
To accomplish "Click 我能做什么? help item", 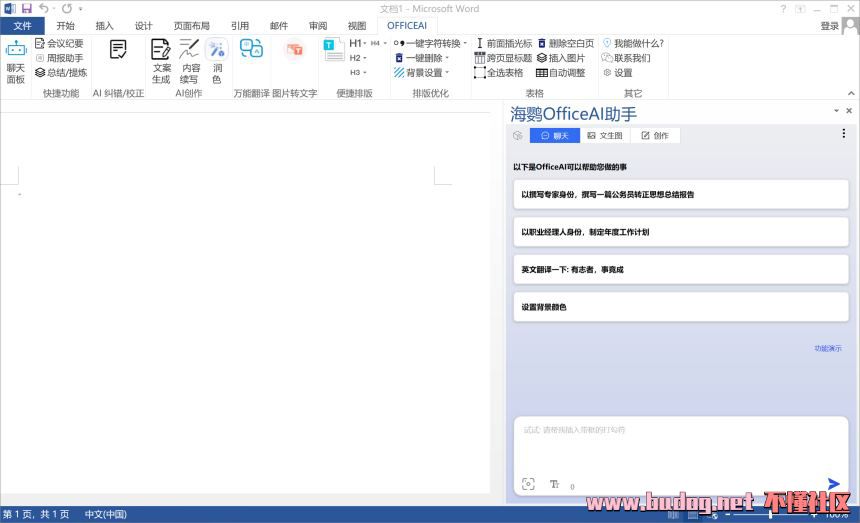I will 633,43.
